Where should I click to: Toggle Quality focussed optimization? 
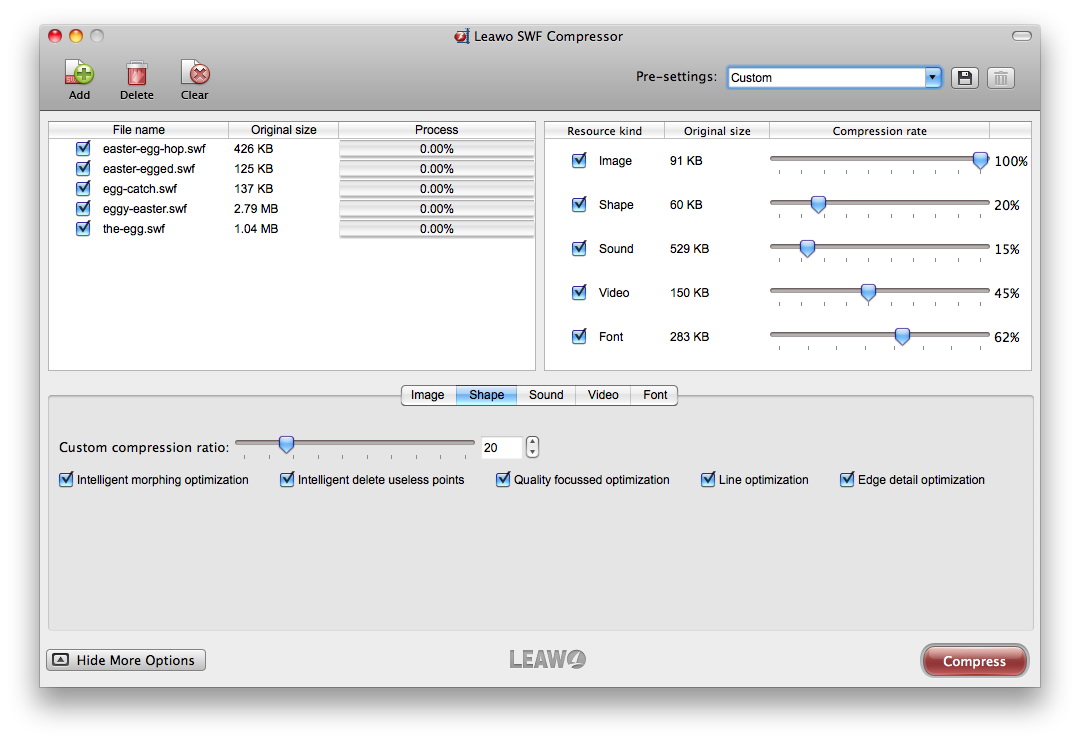click(503, 480)
